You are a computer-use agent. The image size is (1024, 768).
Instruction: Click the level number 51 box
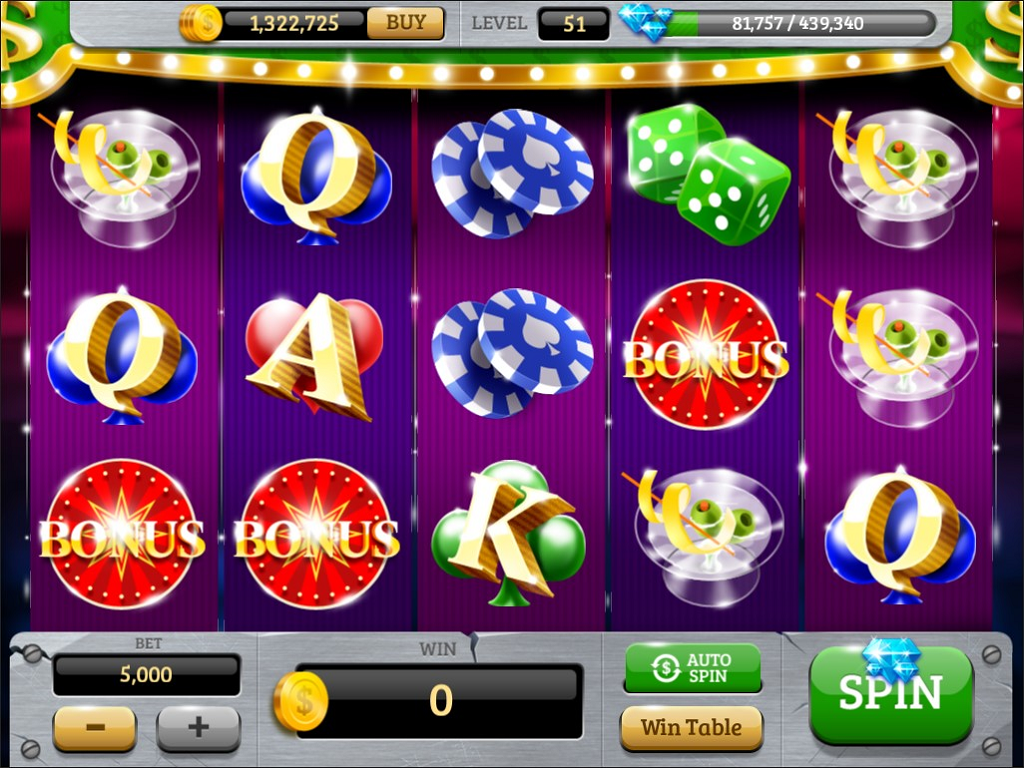tap(574, 24)
